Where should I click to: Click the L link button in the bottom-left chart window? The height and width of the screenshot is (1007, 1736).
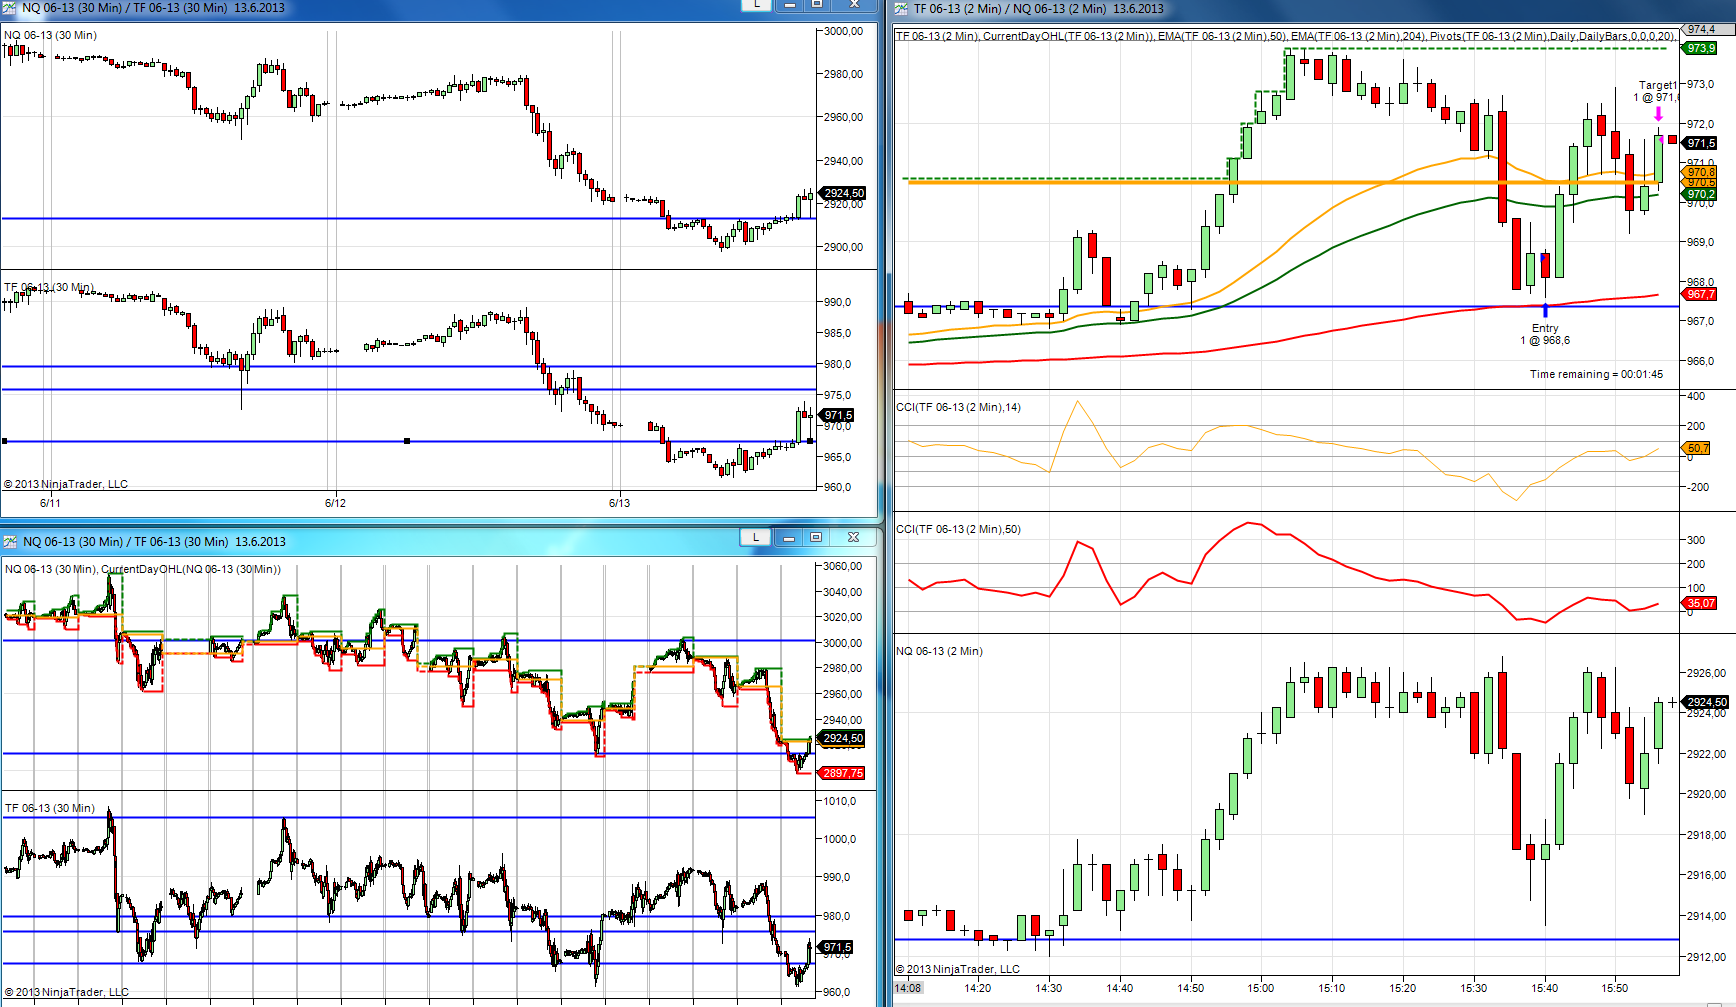click(x=756, y=537)
